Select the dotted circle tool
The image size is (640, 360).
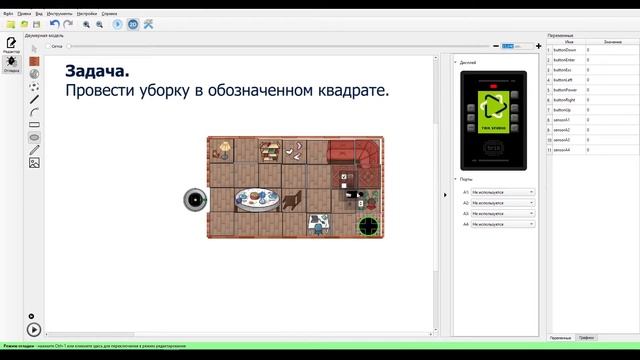(x=34, y=87)
